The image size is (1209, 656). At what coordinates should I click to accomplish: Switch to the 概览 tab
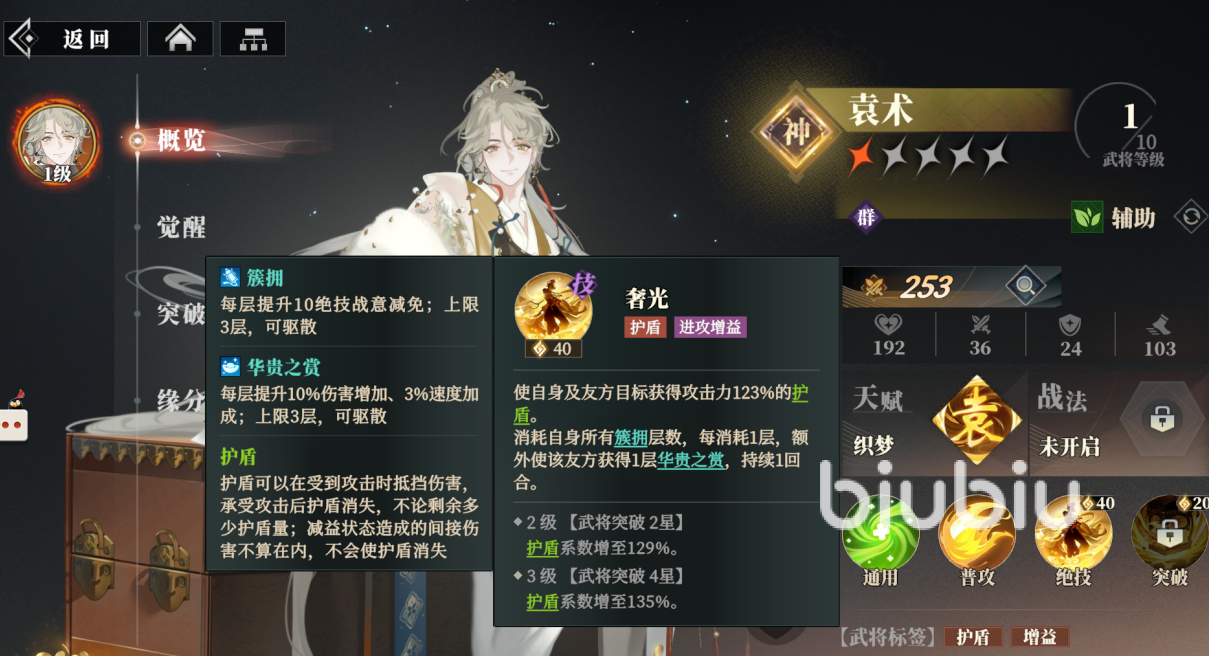point(181,140)
